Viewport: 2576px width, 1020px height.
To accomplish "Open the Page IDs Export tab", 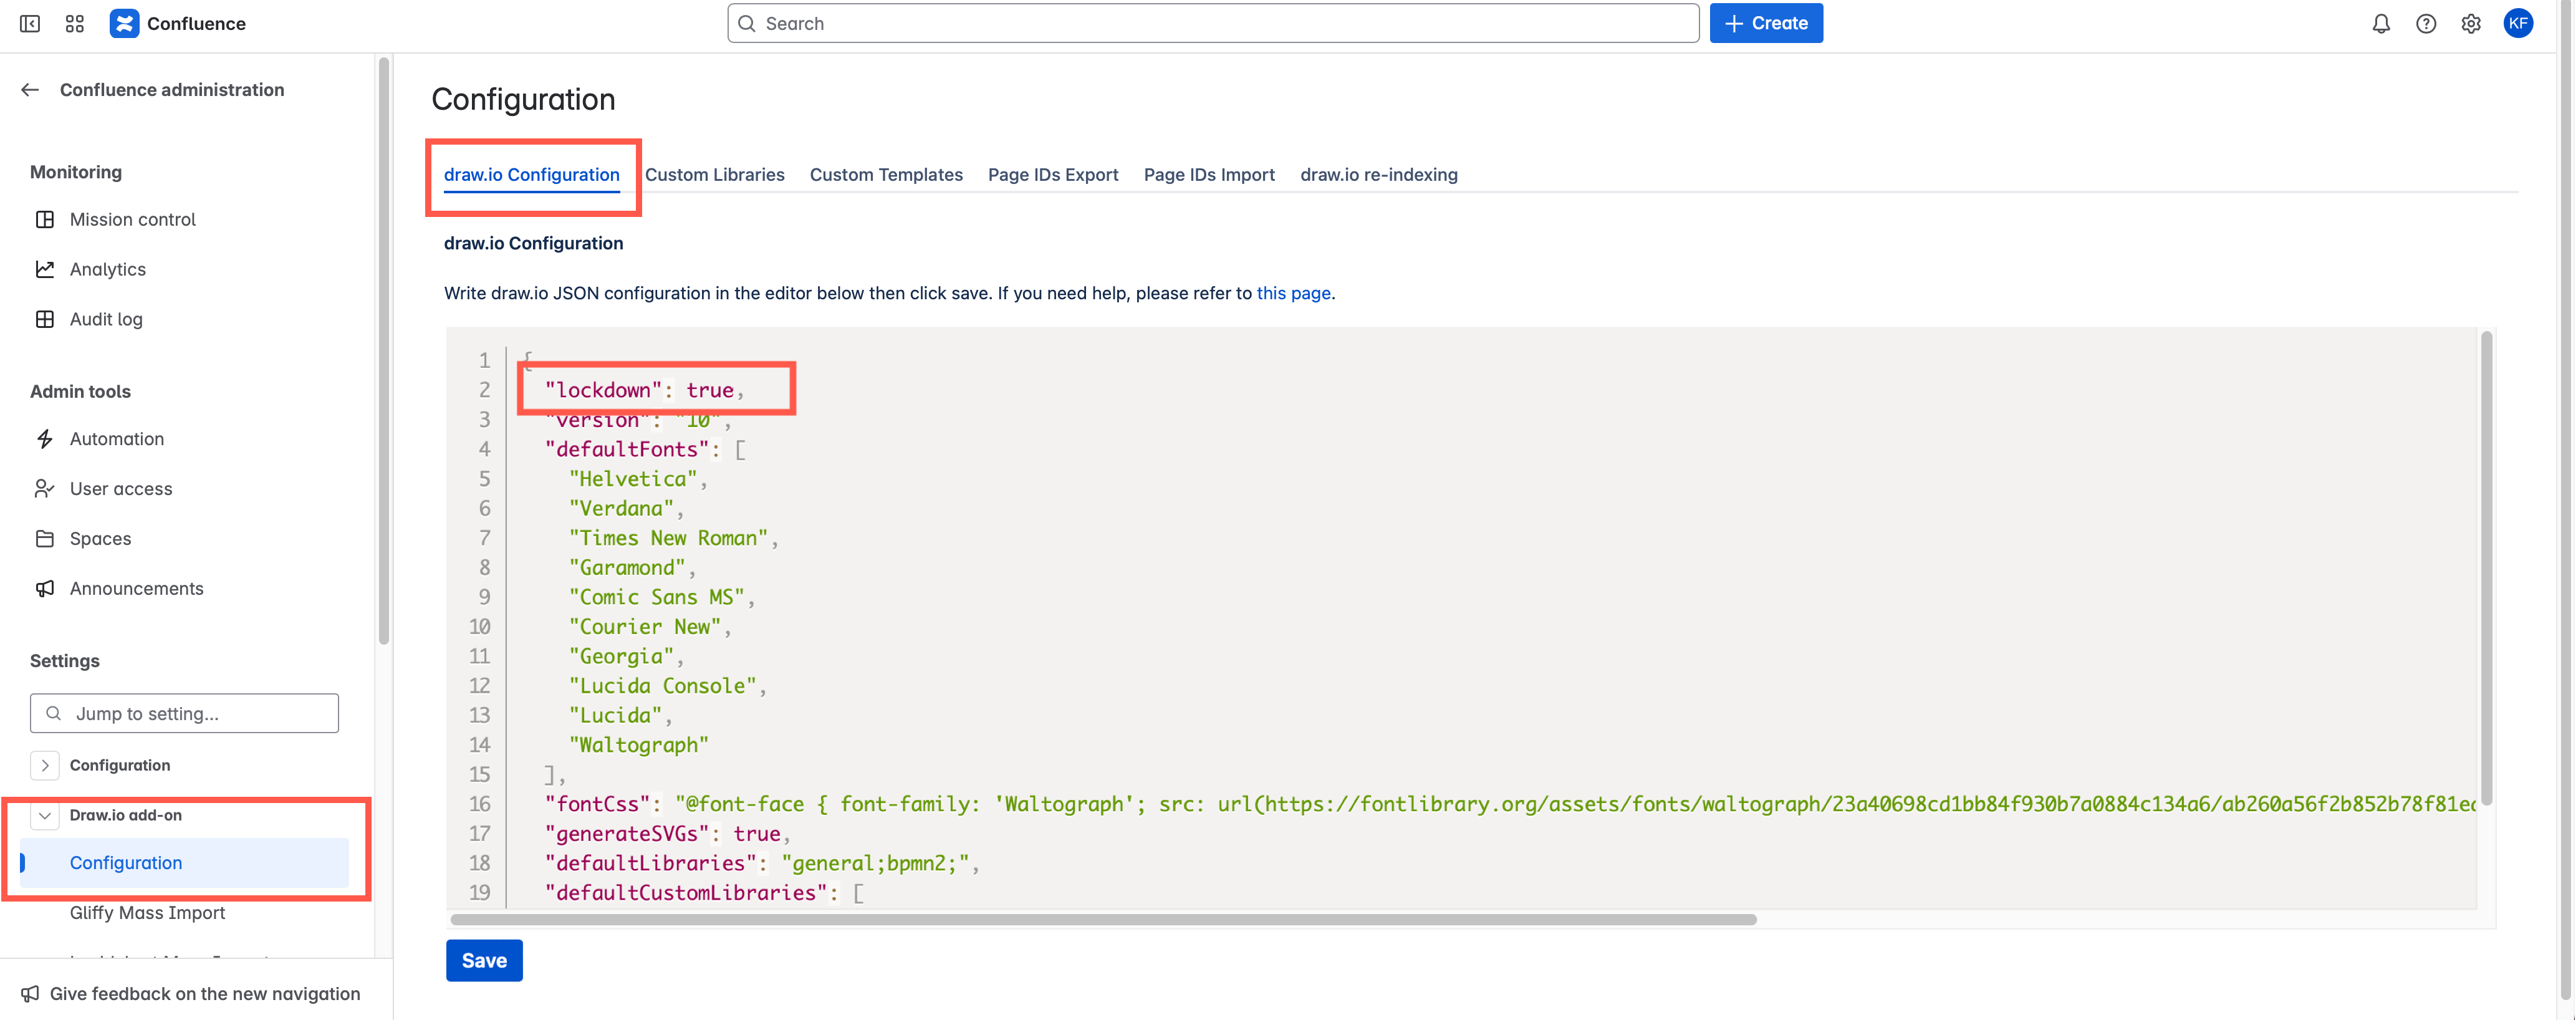I will [x=1052, y=174].
